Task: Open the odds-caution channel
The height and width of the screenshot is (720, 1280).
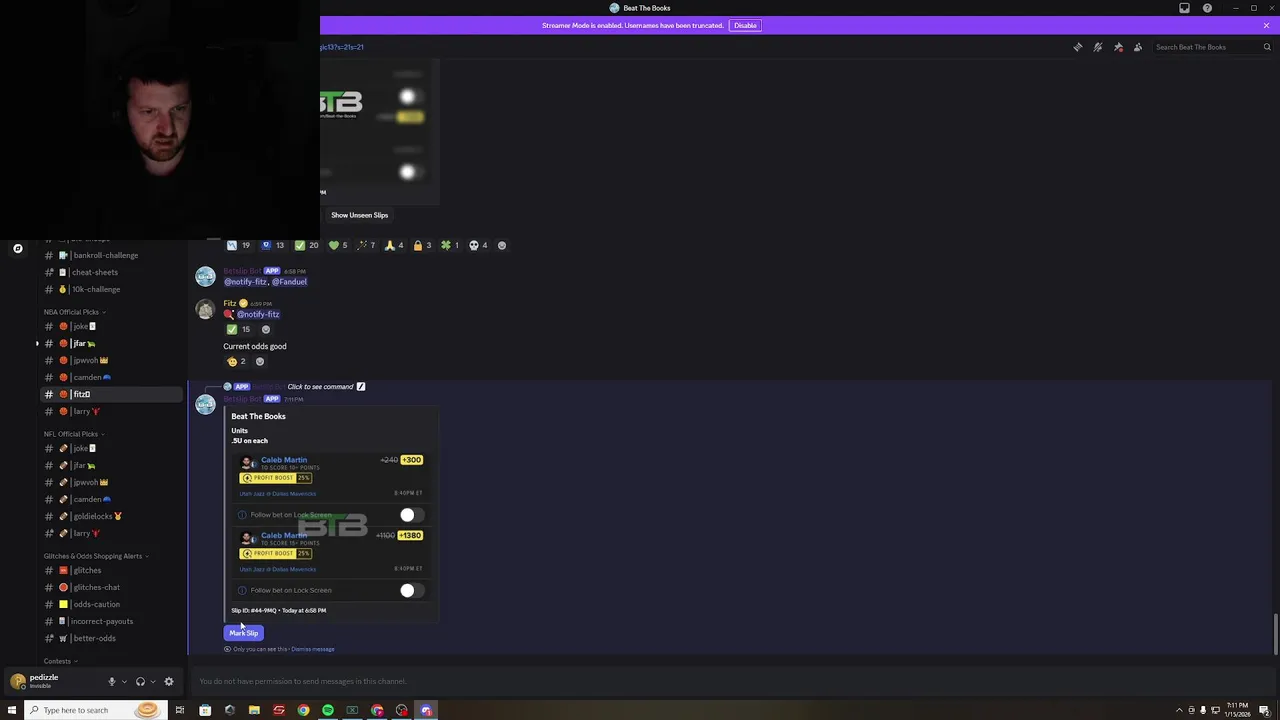Action: (112, 604)
